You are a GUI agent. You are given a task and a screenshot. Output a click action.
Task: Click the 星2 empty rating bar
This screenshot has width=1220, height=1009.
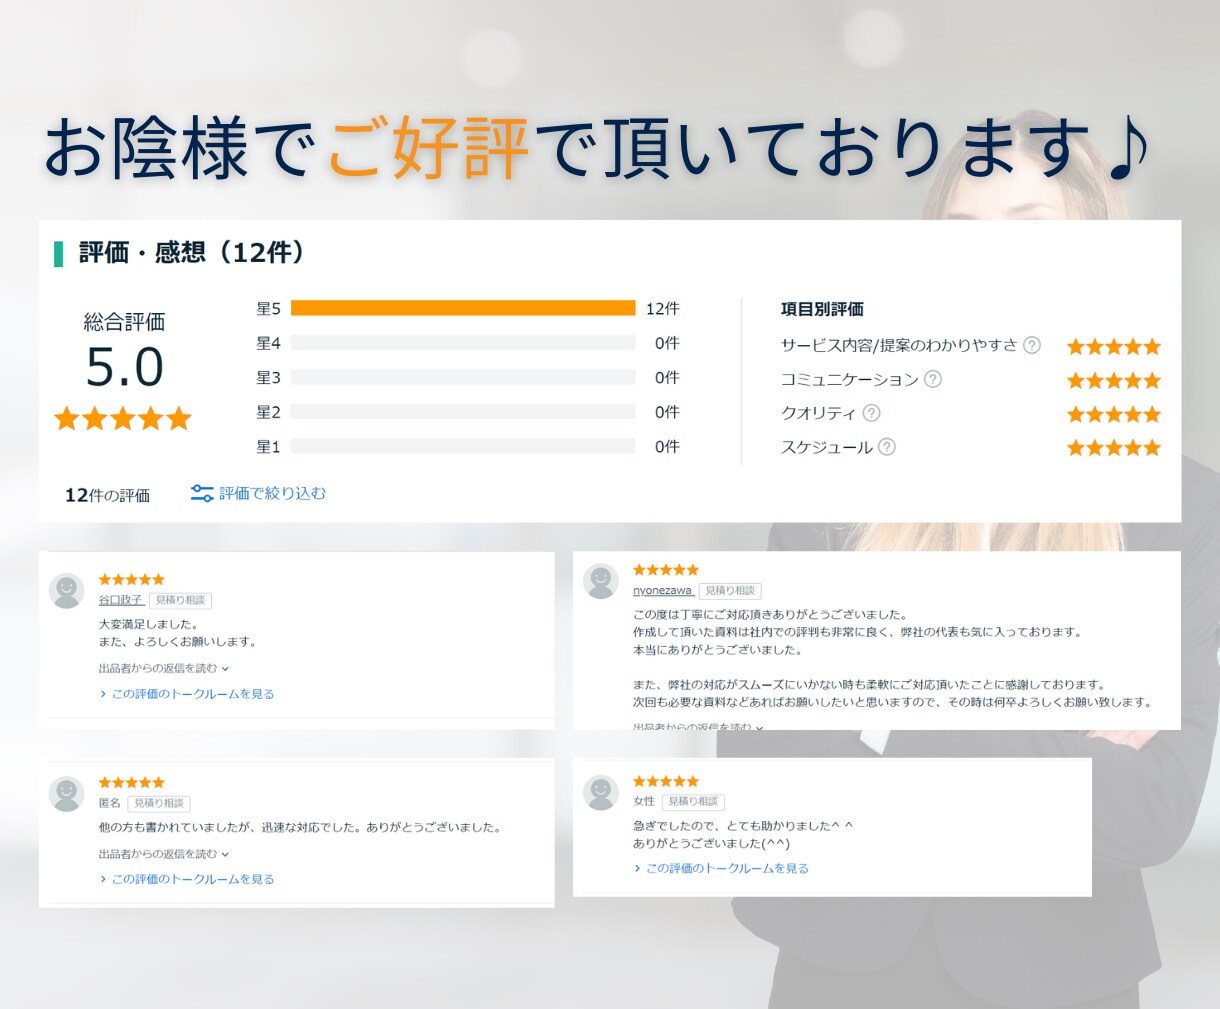click(463, 412)
